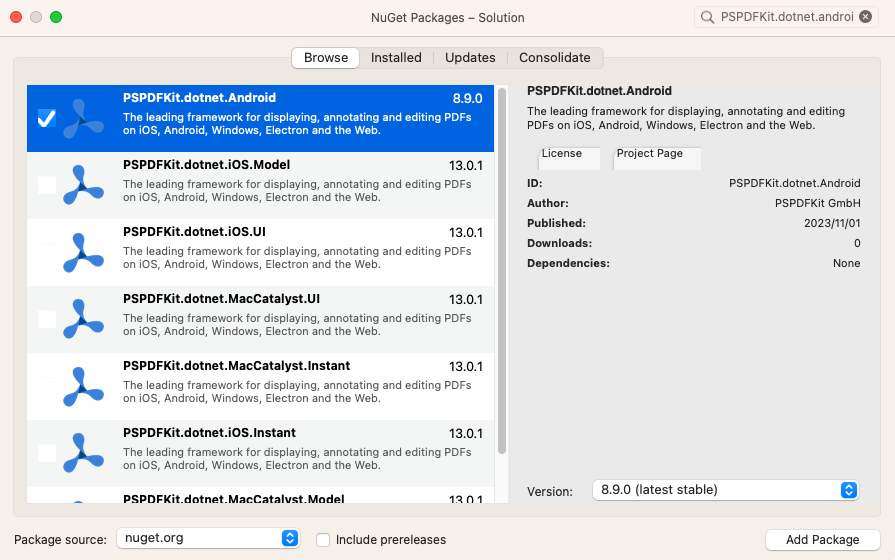The width and height of the screenshot is (895, 560).
Task: Click the ID value PSPDFKit.dotnet.Android
Action: (x=795, y=183)
